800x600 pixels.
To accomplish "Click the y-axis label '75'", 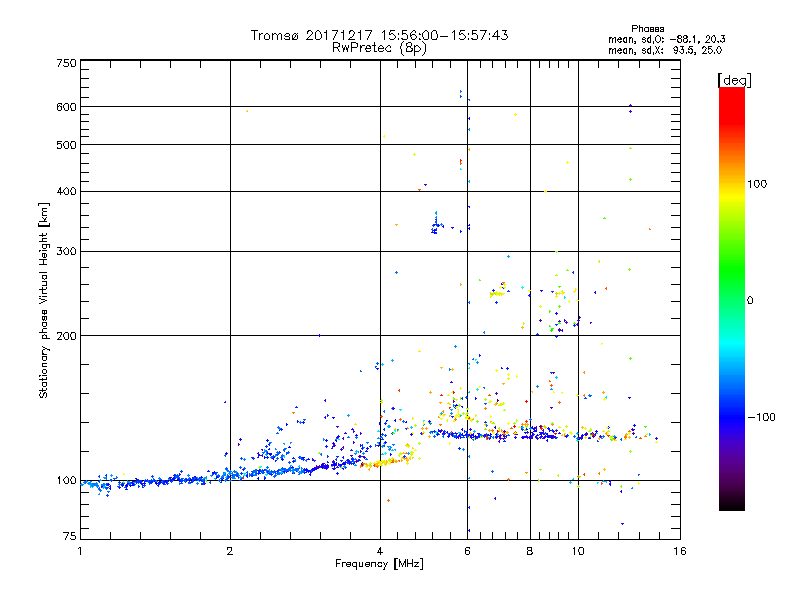I will [70, 536].
